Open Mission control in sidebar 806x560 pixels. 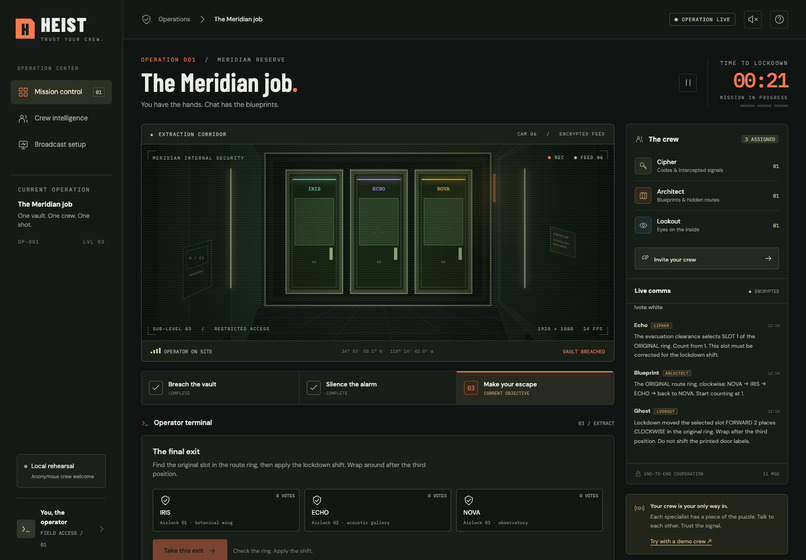point(61,92)
